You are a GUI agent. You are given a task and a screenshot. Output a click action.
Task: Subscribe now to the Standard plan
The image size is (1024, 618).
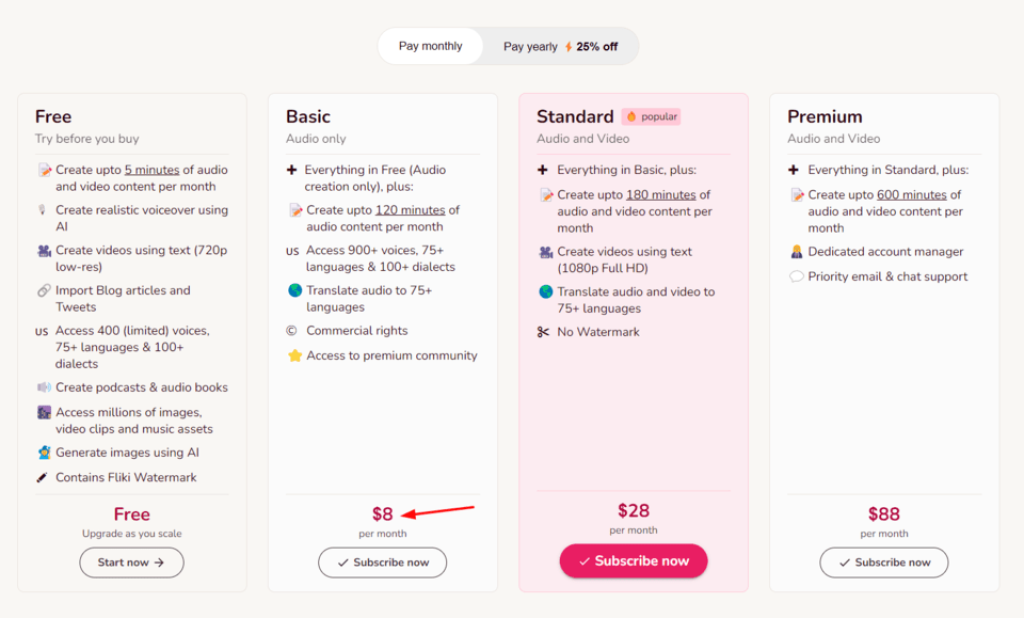point(633,561)
